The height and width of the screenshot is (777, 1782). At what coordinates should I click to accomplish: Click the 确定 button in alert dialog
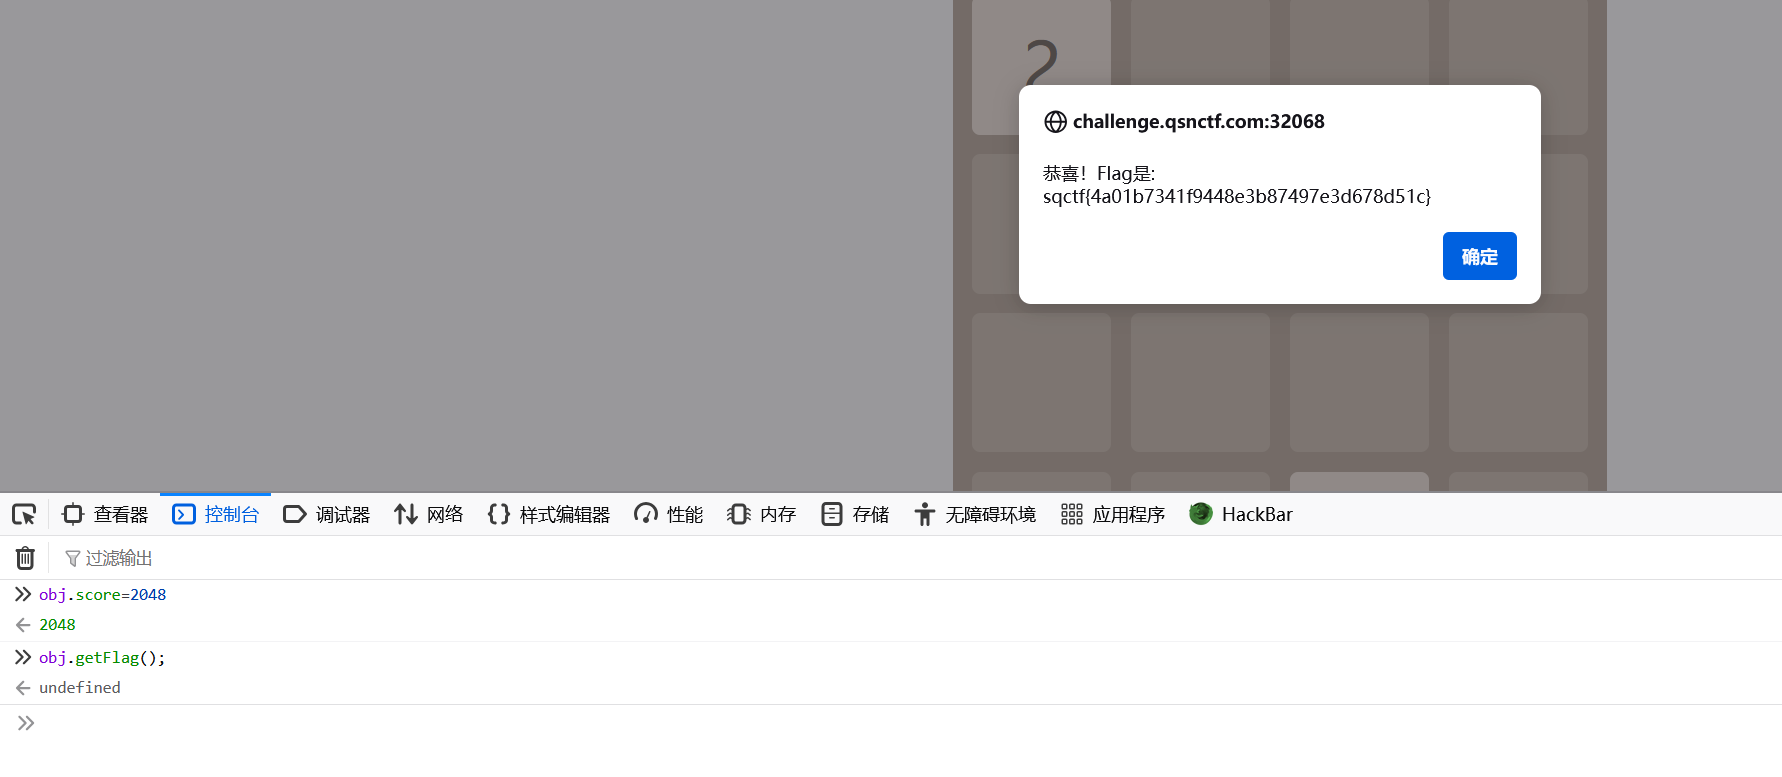point(1479,257)
